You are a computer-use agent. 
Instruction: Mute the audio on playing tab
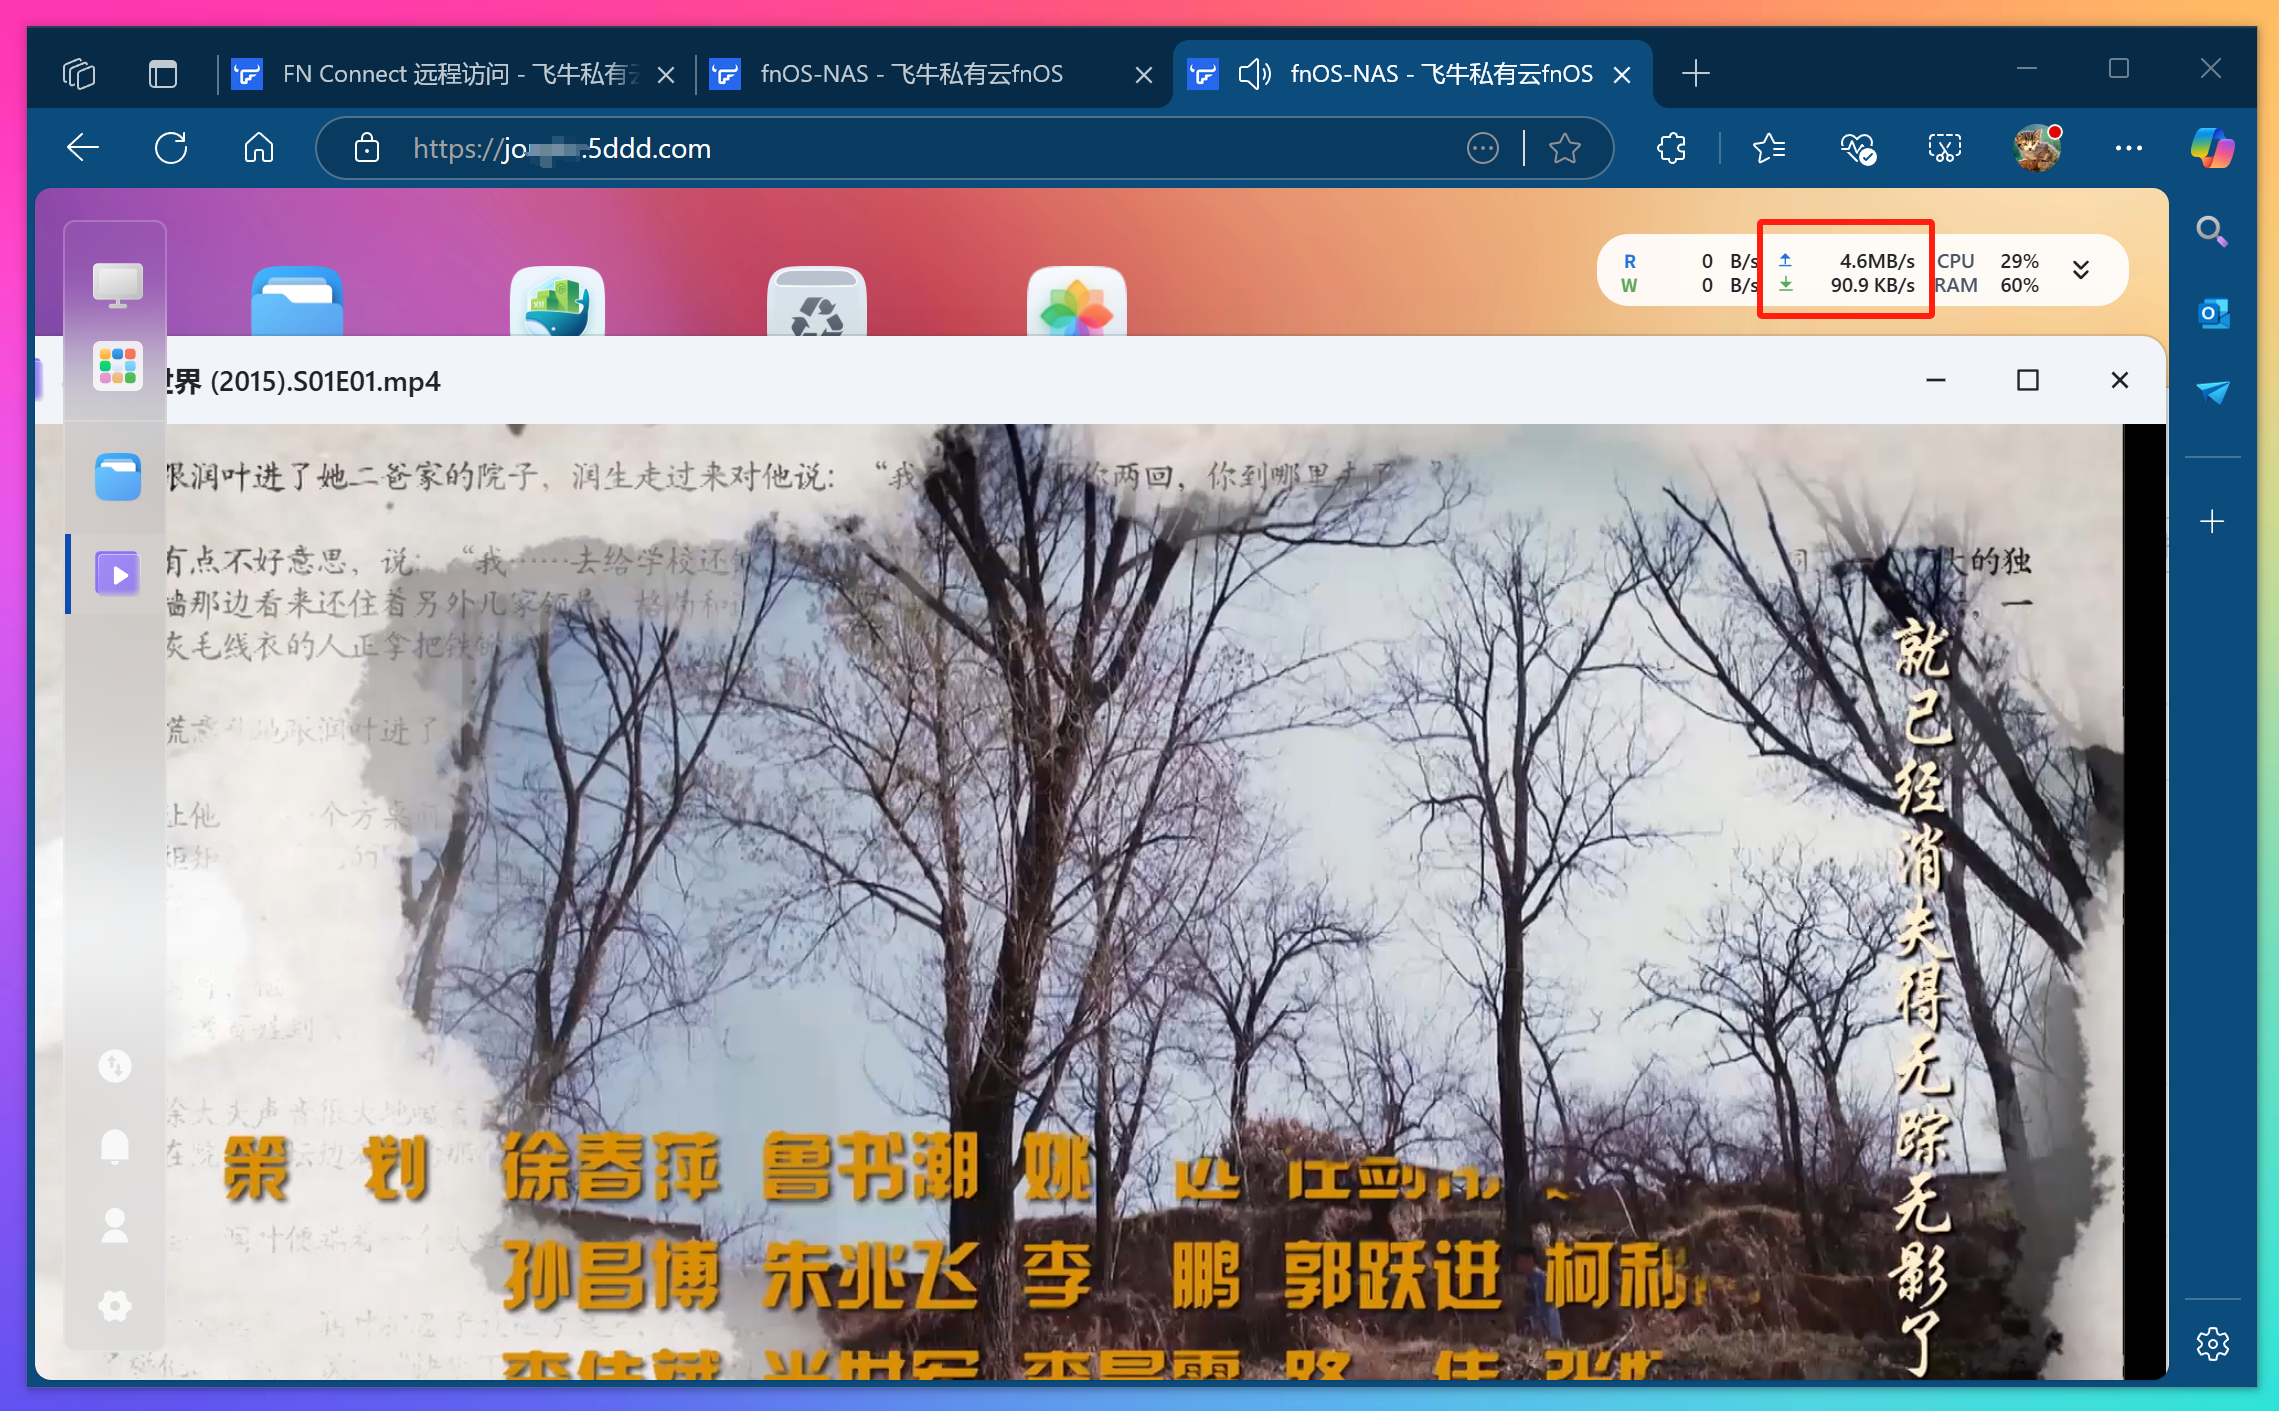[1254, 74]
